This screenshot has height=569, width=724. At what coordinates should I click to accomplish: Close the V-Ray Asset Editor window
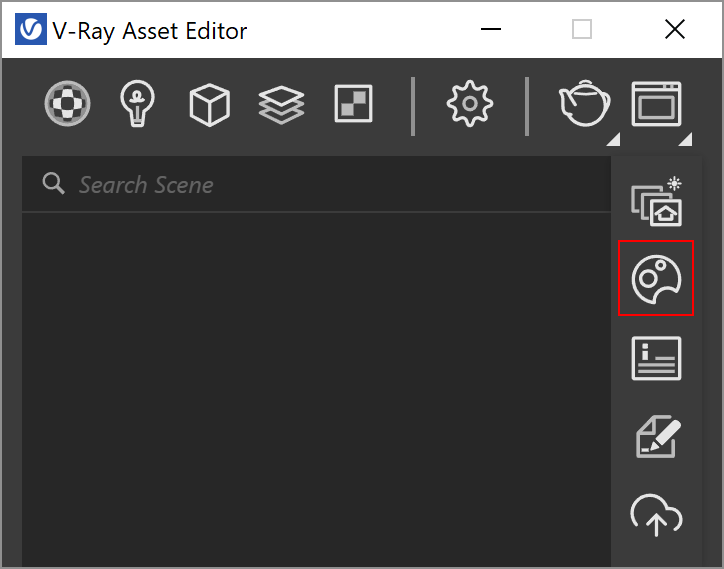675,29
